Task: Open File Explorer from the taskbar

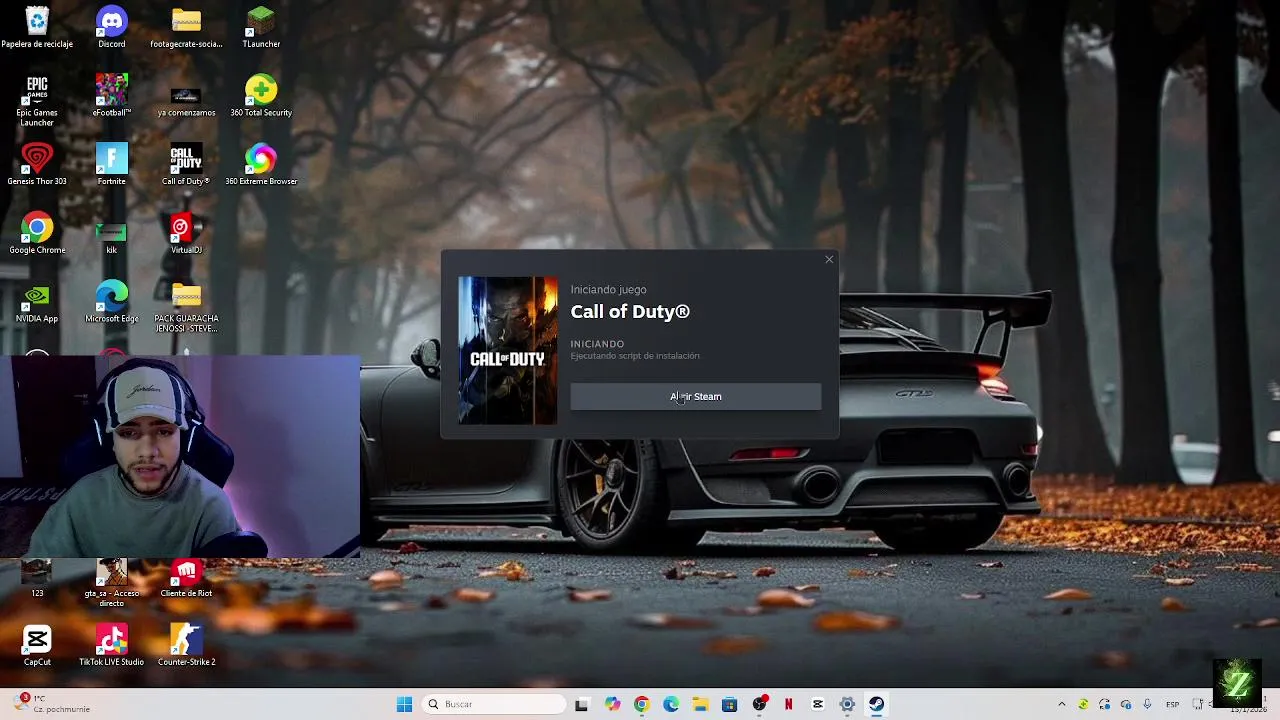Action: click(700, 704)
